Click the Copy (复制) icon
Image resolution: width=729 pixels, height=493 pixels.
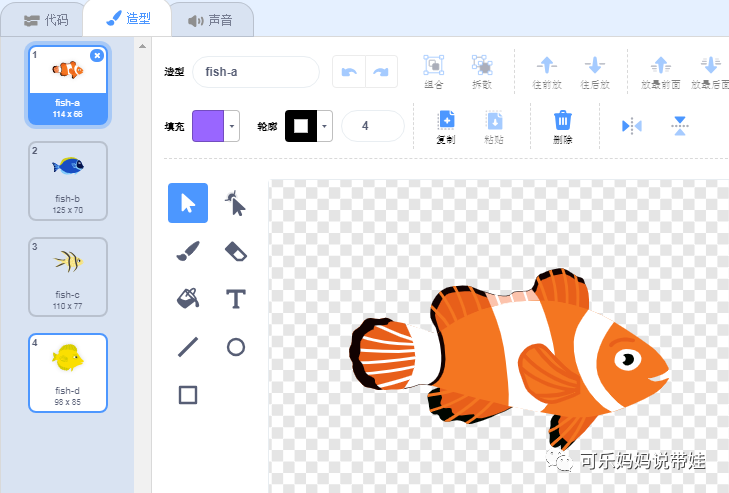[x=446, y=127]
